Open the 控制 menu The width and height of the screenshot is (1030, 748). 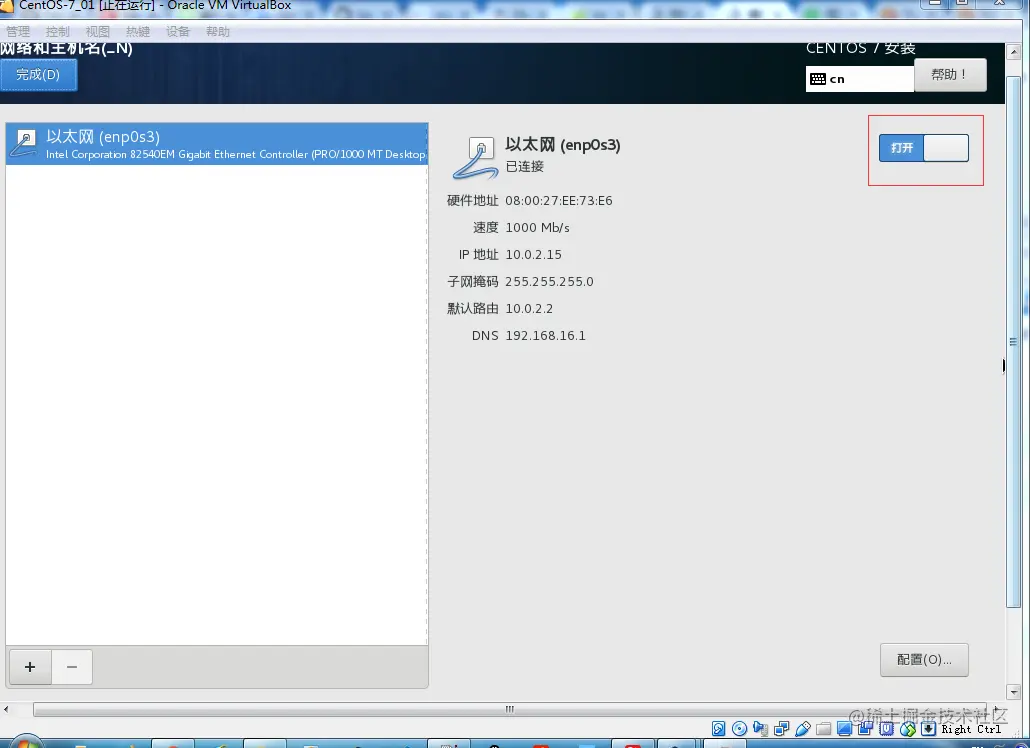pyautogui.click(x=58, y=32)
